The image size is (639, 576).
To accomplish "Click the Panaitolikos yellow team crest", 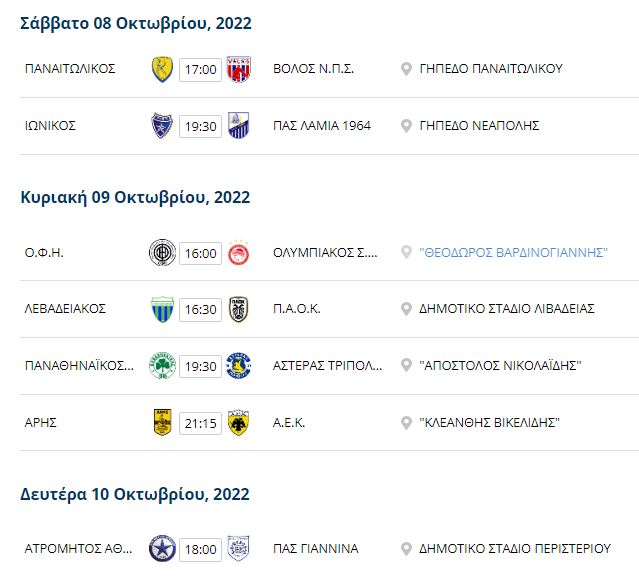I will [x=162, y=69].
